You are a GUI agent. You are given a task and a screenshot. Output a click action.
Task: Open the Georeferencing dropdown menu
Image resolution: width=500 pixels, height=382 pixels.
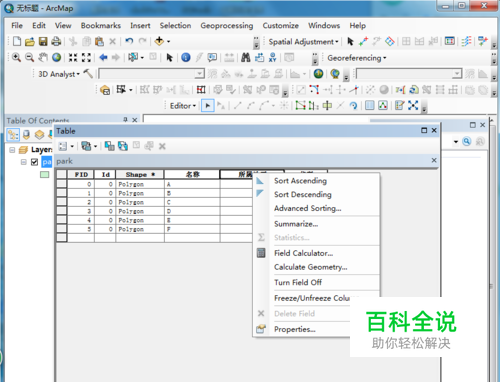[x=357, y=58]
